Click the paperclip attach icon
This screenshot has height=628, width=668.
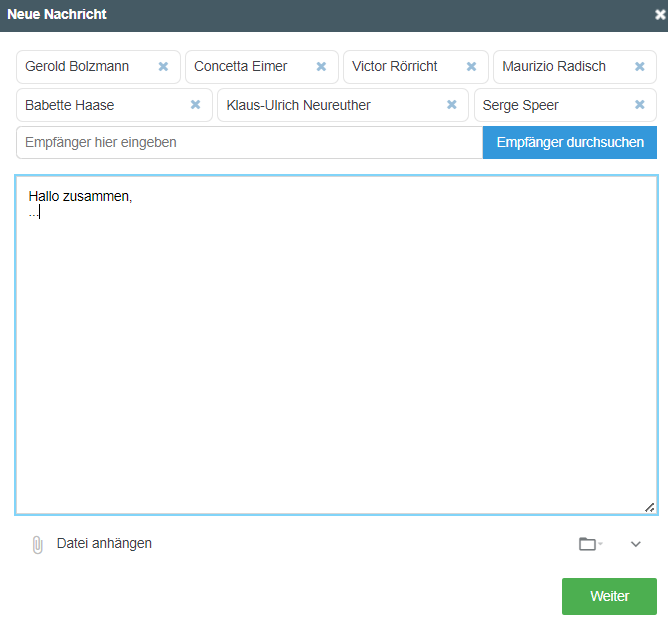click(37, 544)
